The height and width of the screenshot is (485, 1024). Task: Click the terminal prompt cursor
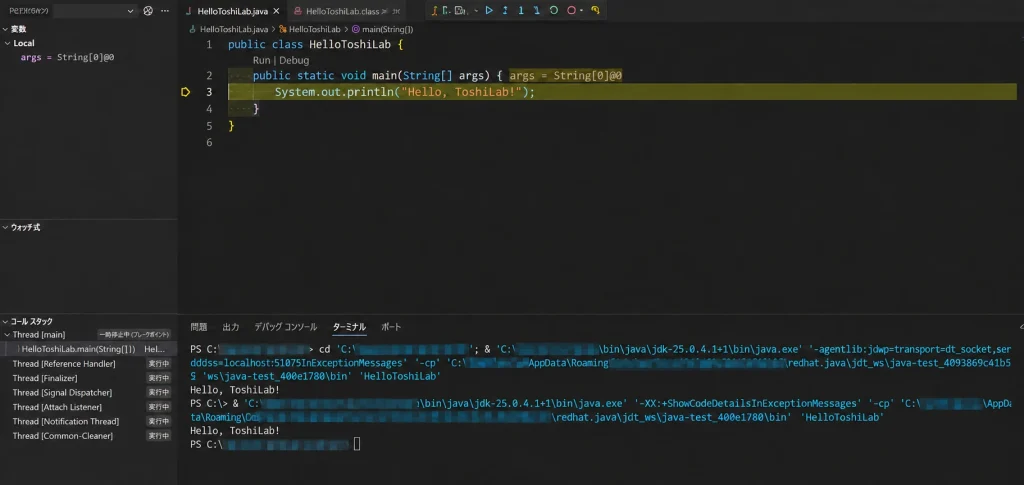(x=357, y=445)
